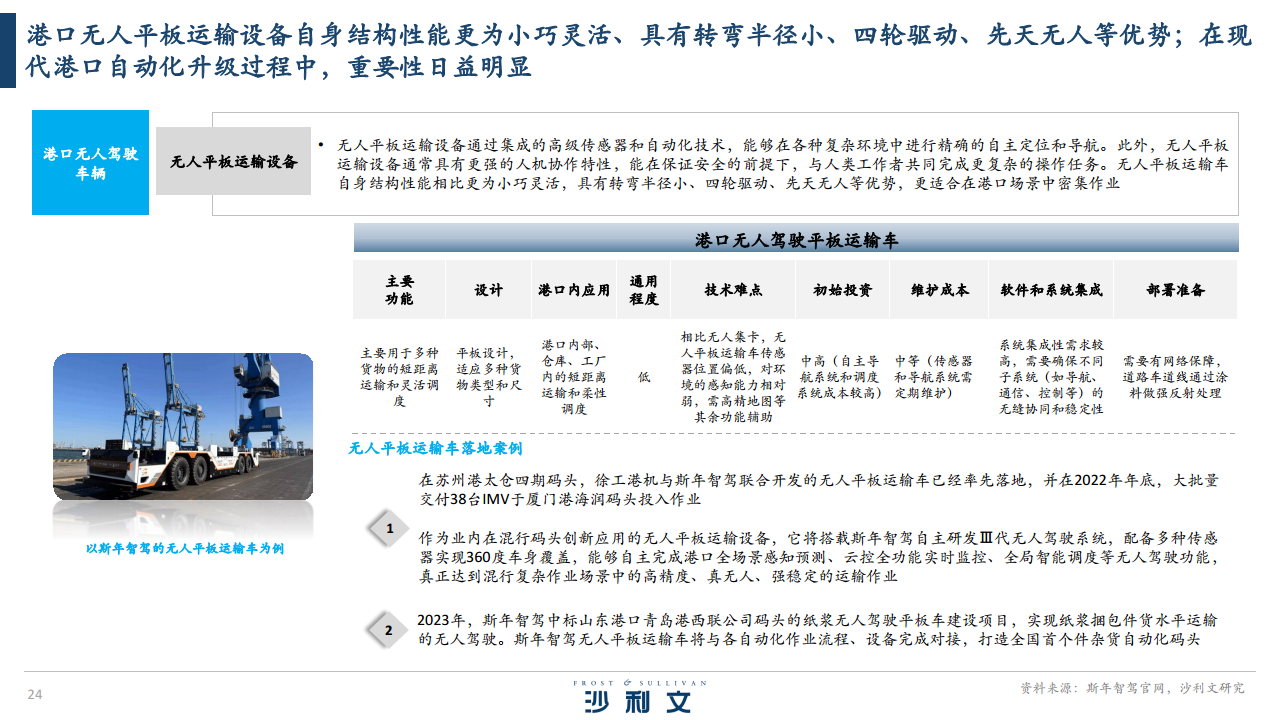Viewport: 1280px width, 720px height.
Task: Click the cell starting 平板设计，适应多种货物
Action: click(x=489, y=377)
